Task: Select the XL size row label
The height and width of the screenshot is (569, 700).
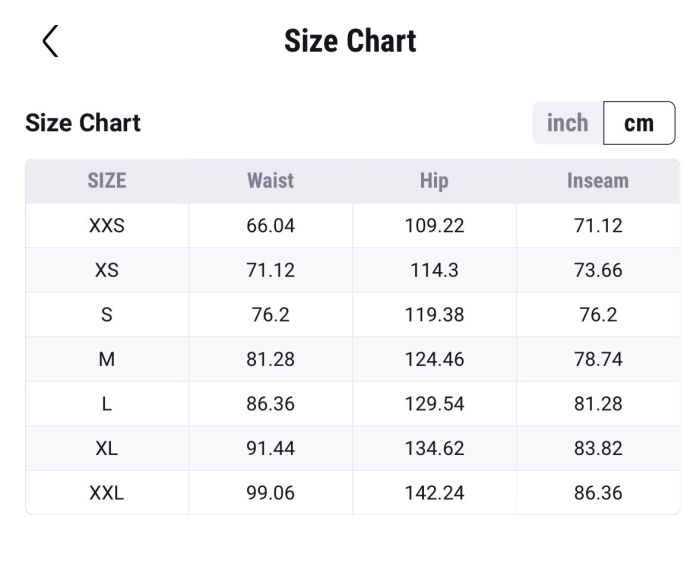Action: point(107,448)
